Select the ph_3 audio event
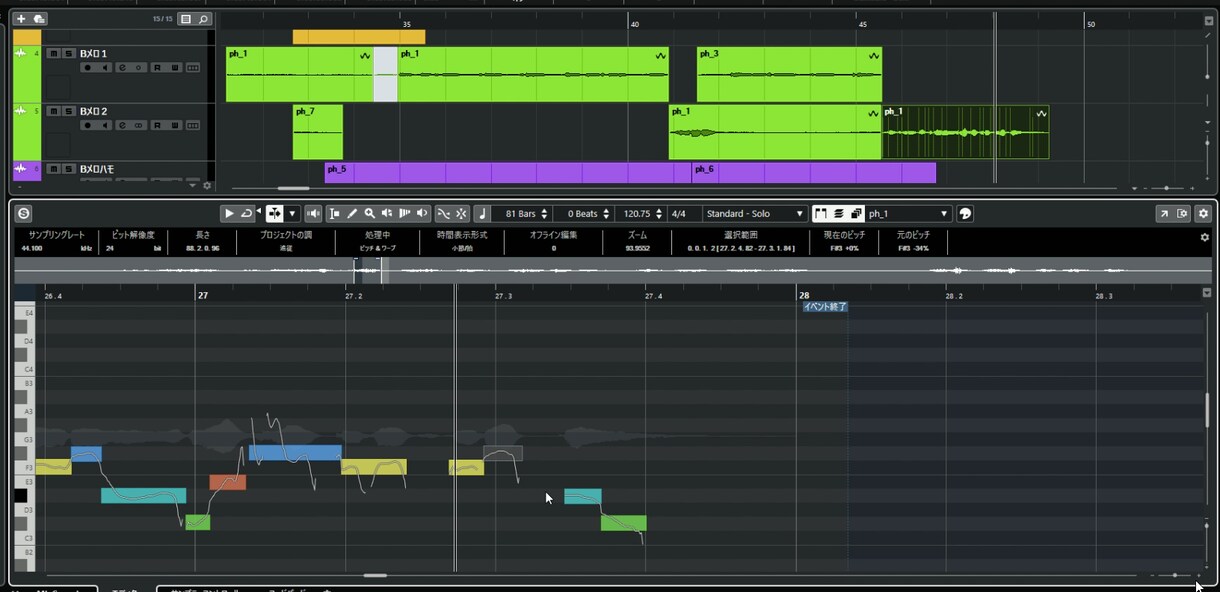Image resolution: width=1220 pixels, height=592 pixels. coord(790,74)
